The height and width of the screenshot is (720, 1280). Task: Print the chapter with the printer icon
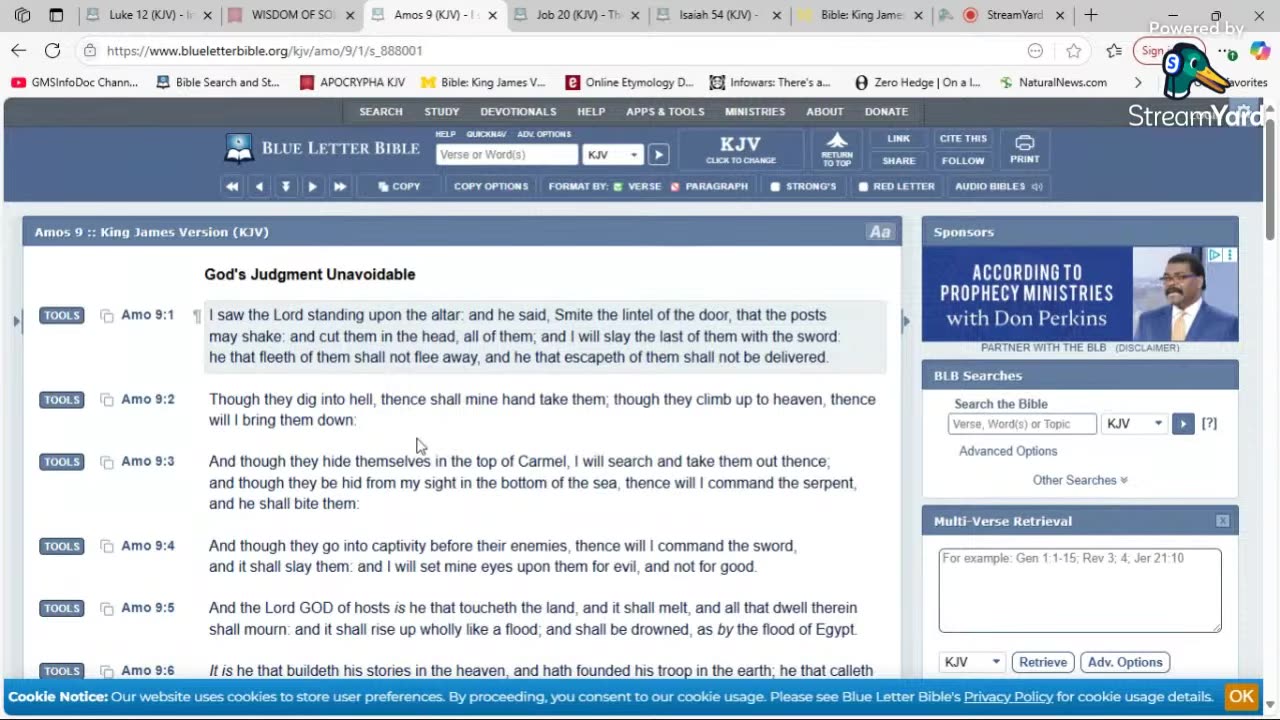click(x=1024, y=149)
